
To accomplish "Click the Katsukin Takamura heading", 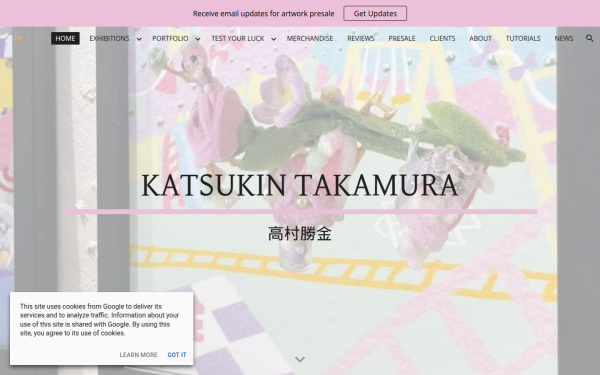I will click(x=300, y=185).
